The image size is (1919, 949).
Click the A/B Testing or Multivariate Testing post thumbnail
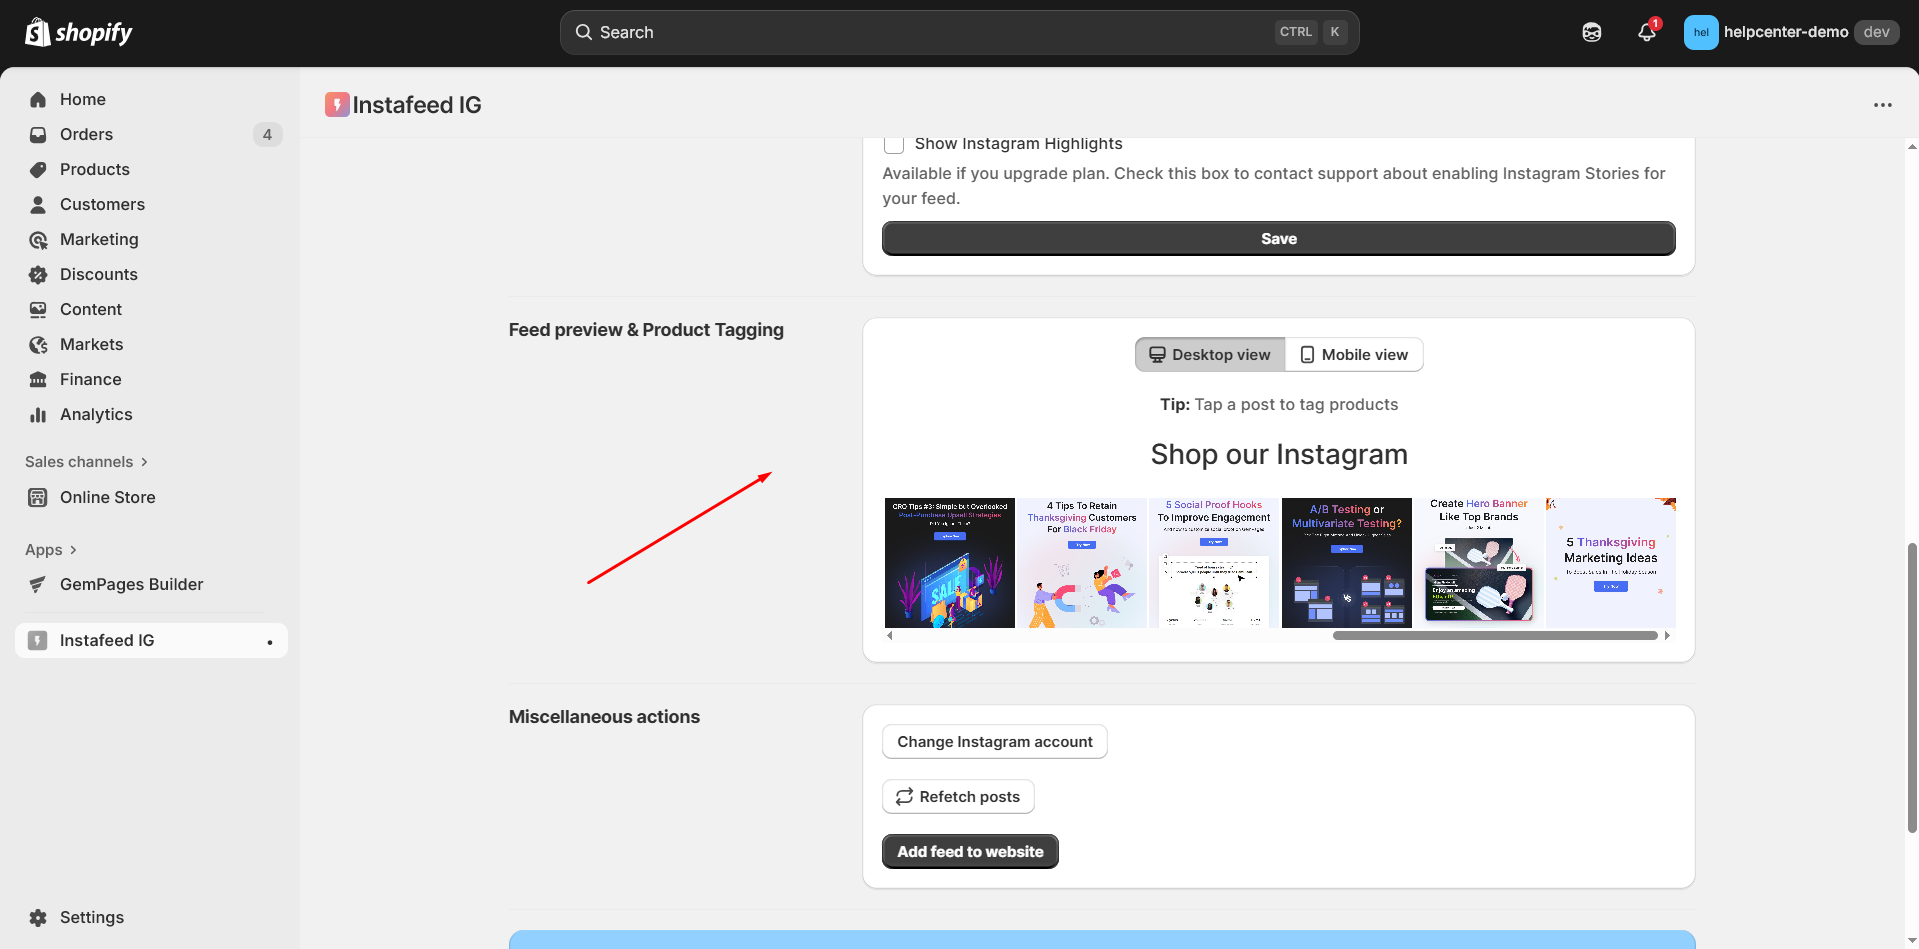pyautogui.click(x=1345, y=562)
